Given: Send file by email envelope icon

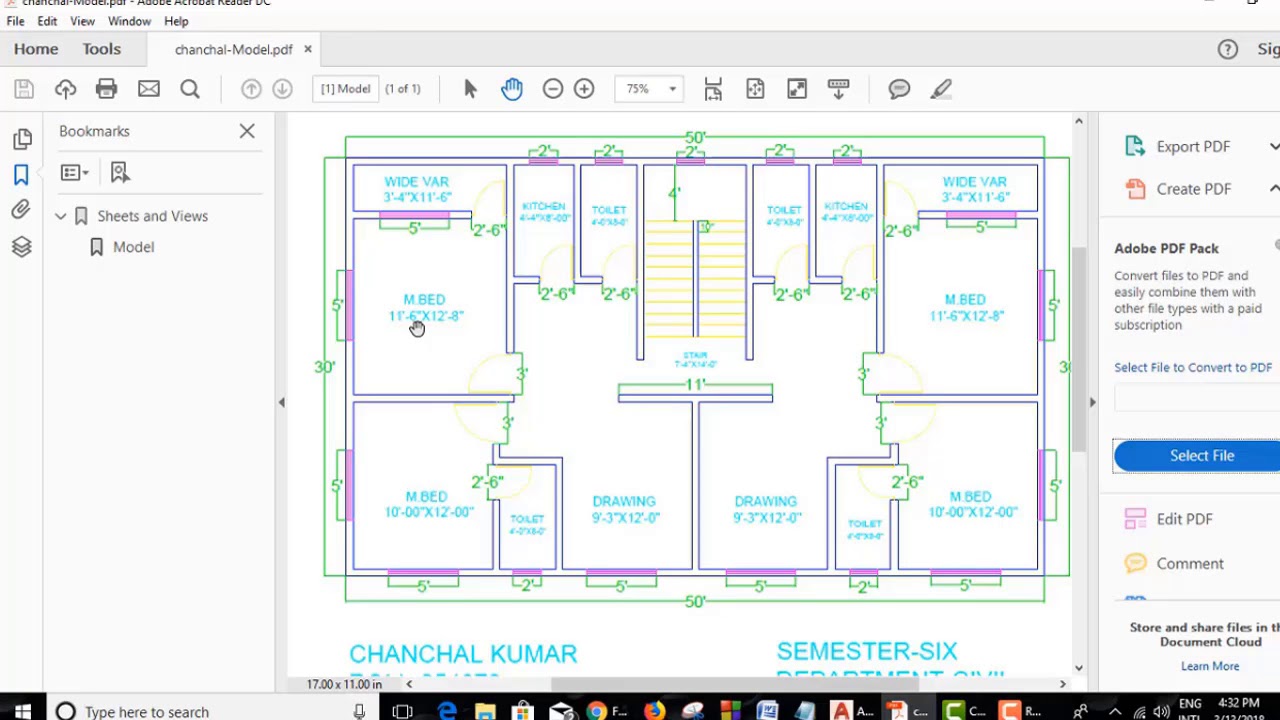Looking at the screenshot, I should (x=148, y=89).
